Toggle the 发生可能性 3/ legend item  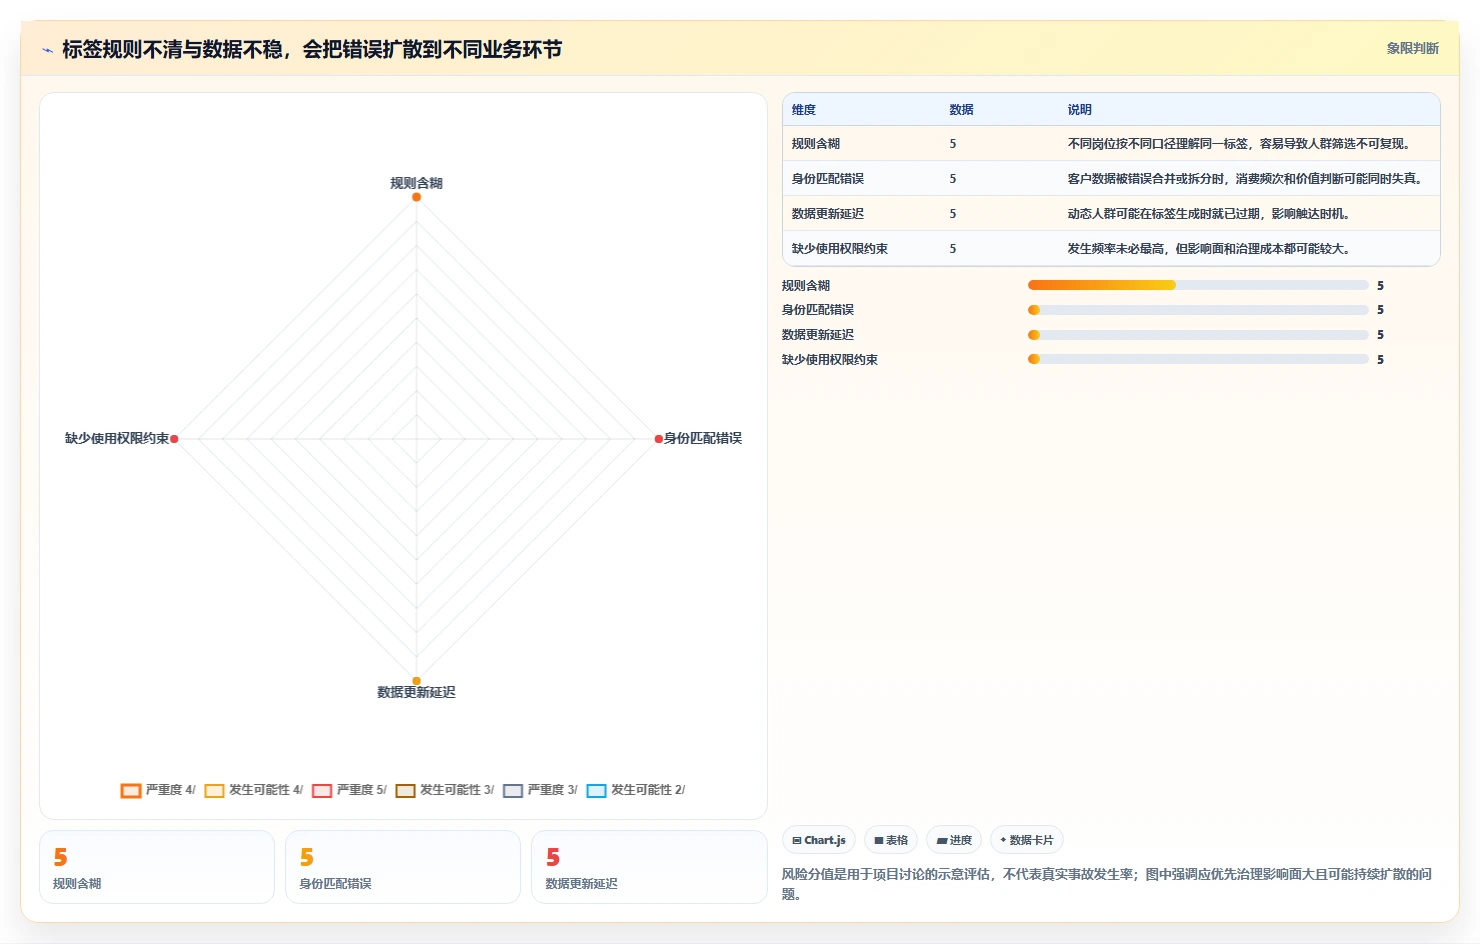pos(445,790)
